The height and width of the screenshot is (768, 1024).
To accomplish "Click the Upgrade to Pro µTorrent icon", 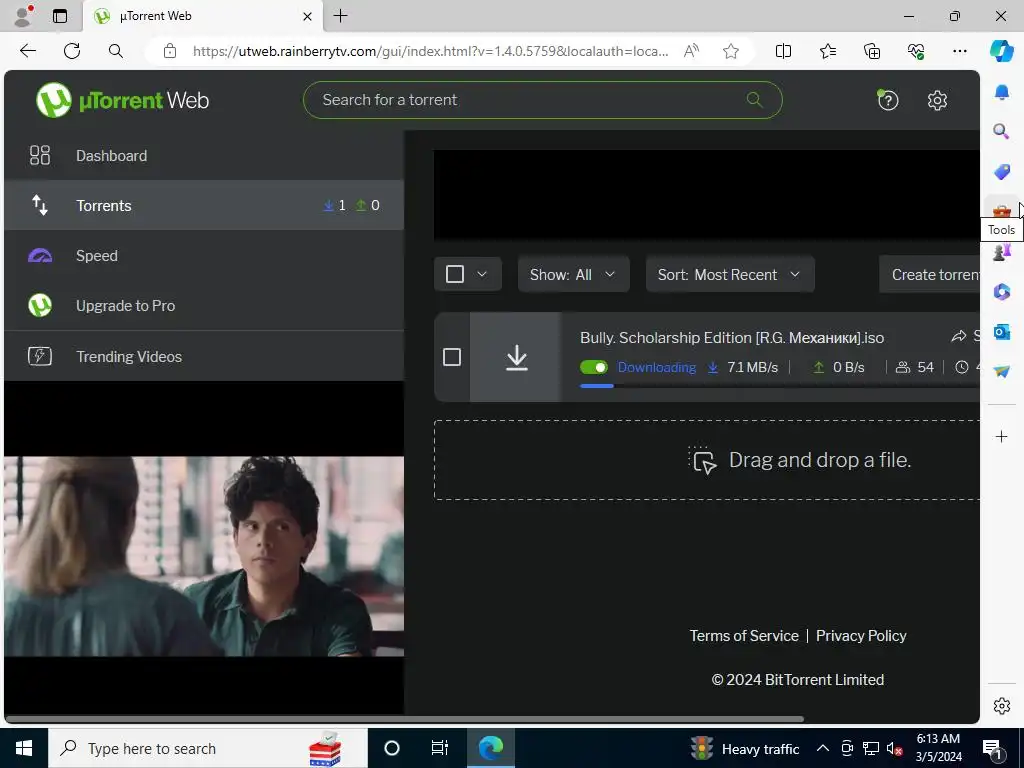I will tap(40, 305).
